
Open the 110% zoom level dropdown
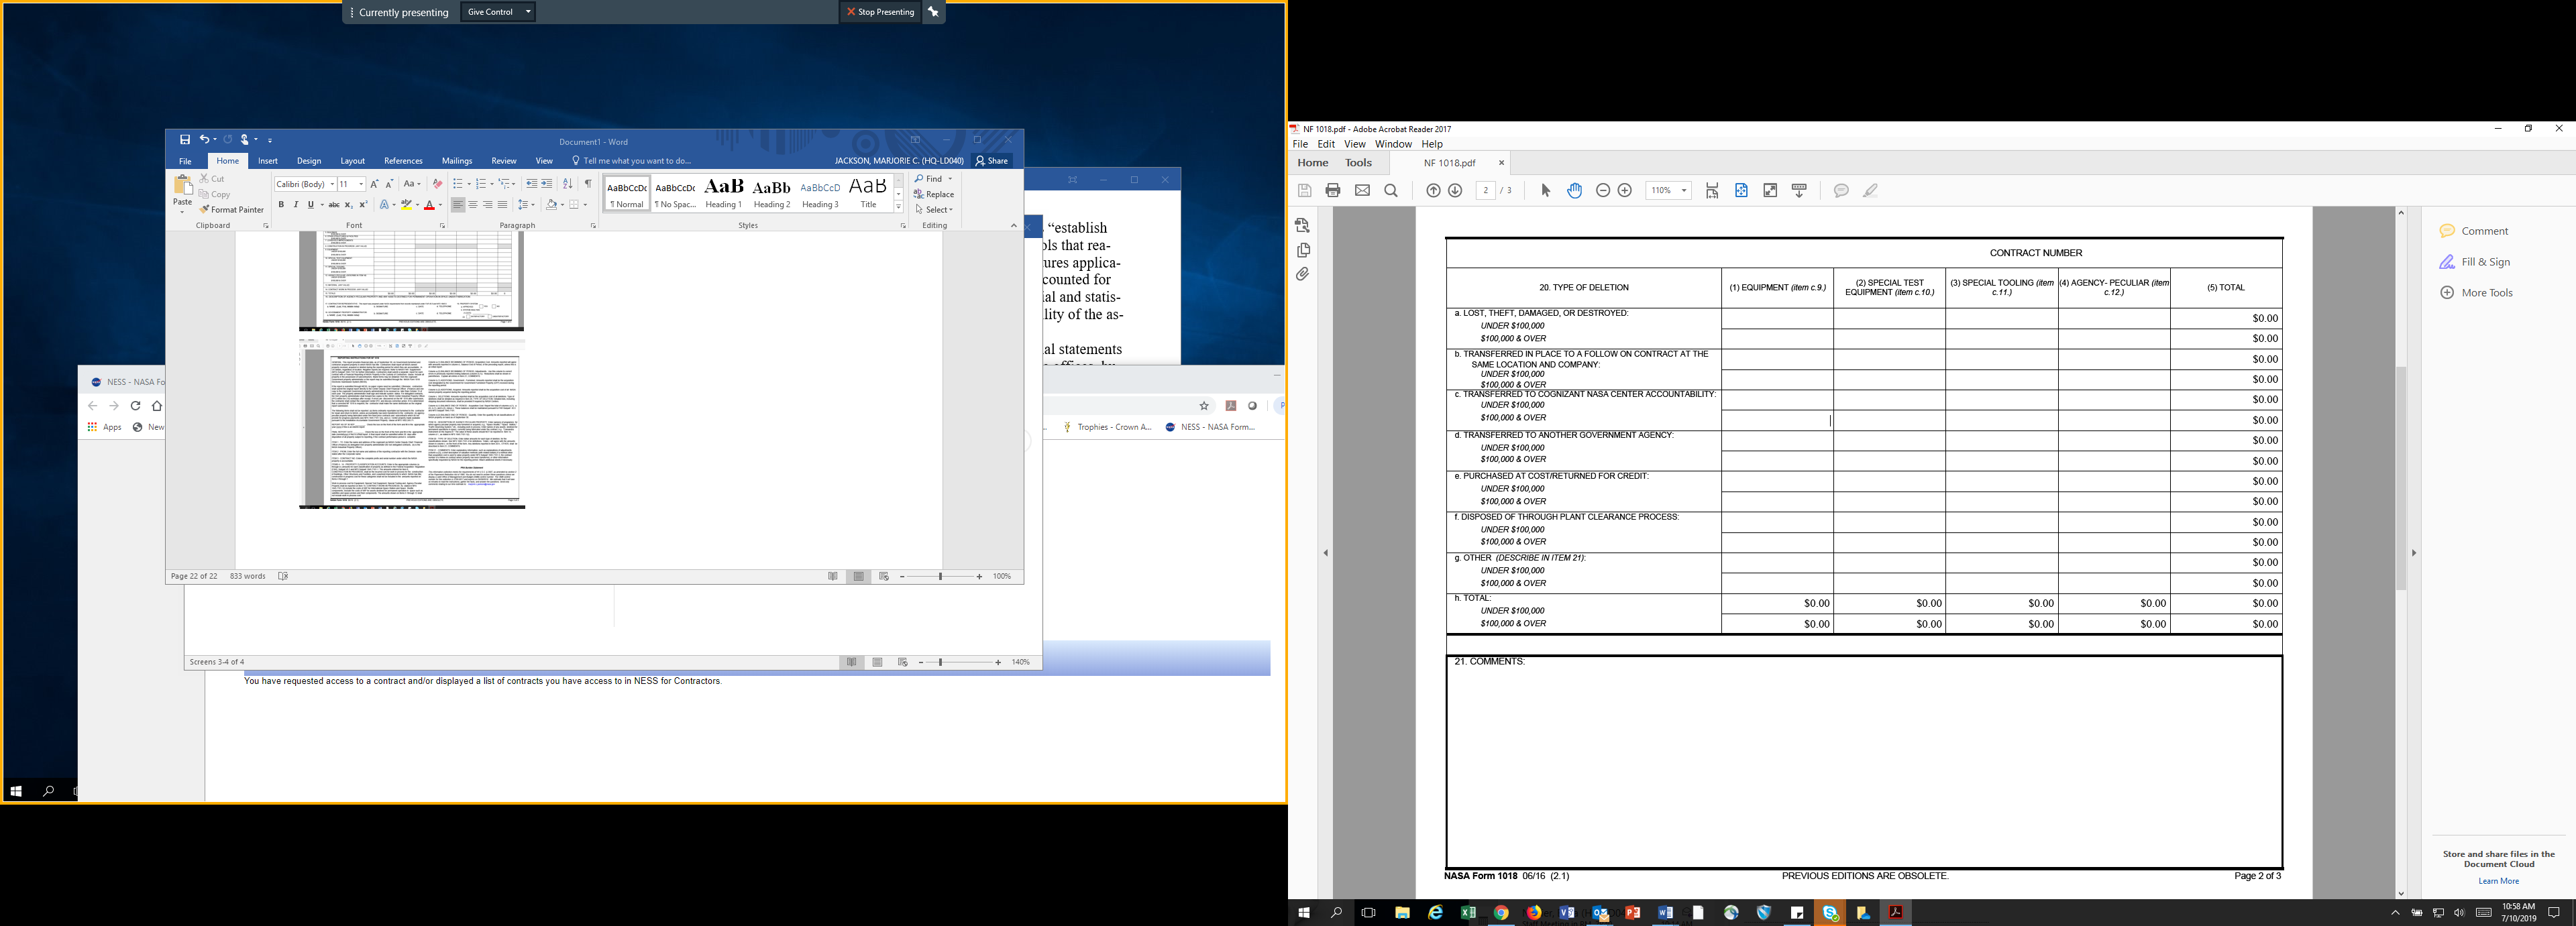click(1684, 191)
